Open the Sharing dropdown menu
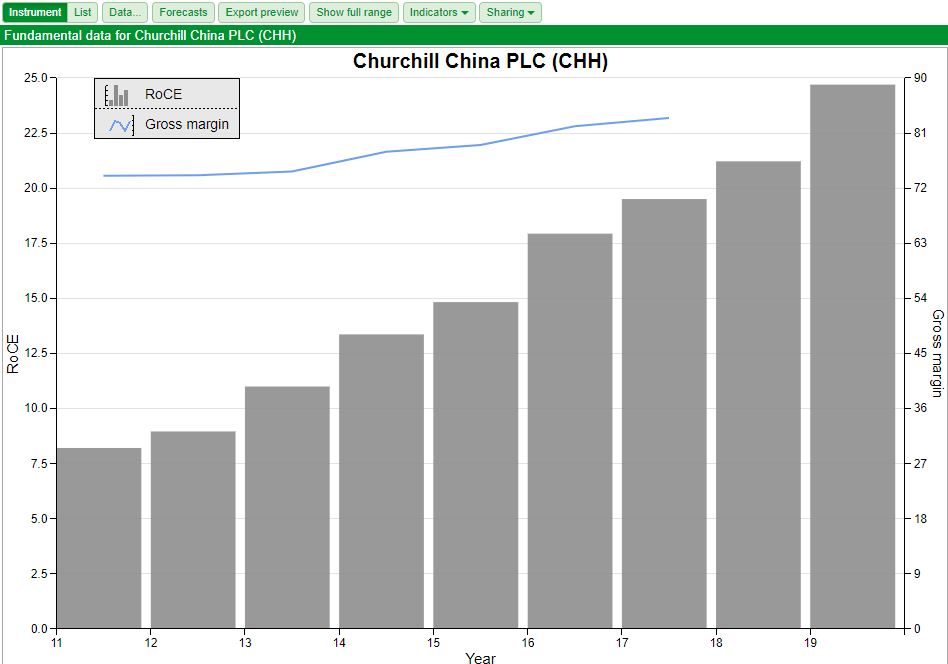The image size is (948, 664). (510, 12)
